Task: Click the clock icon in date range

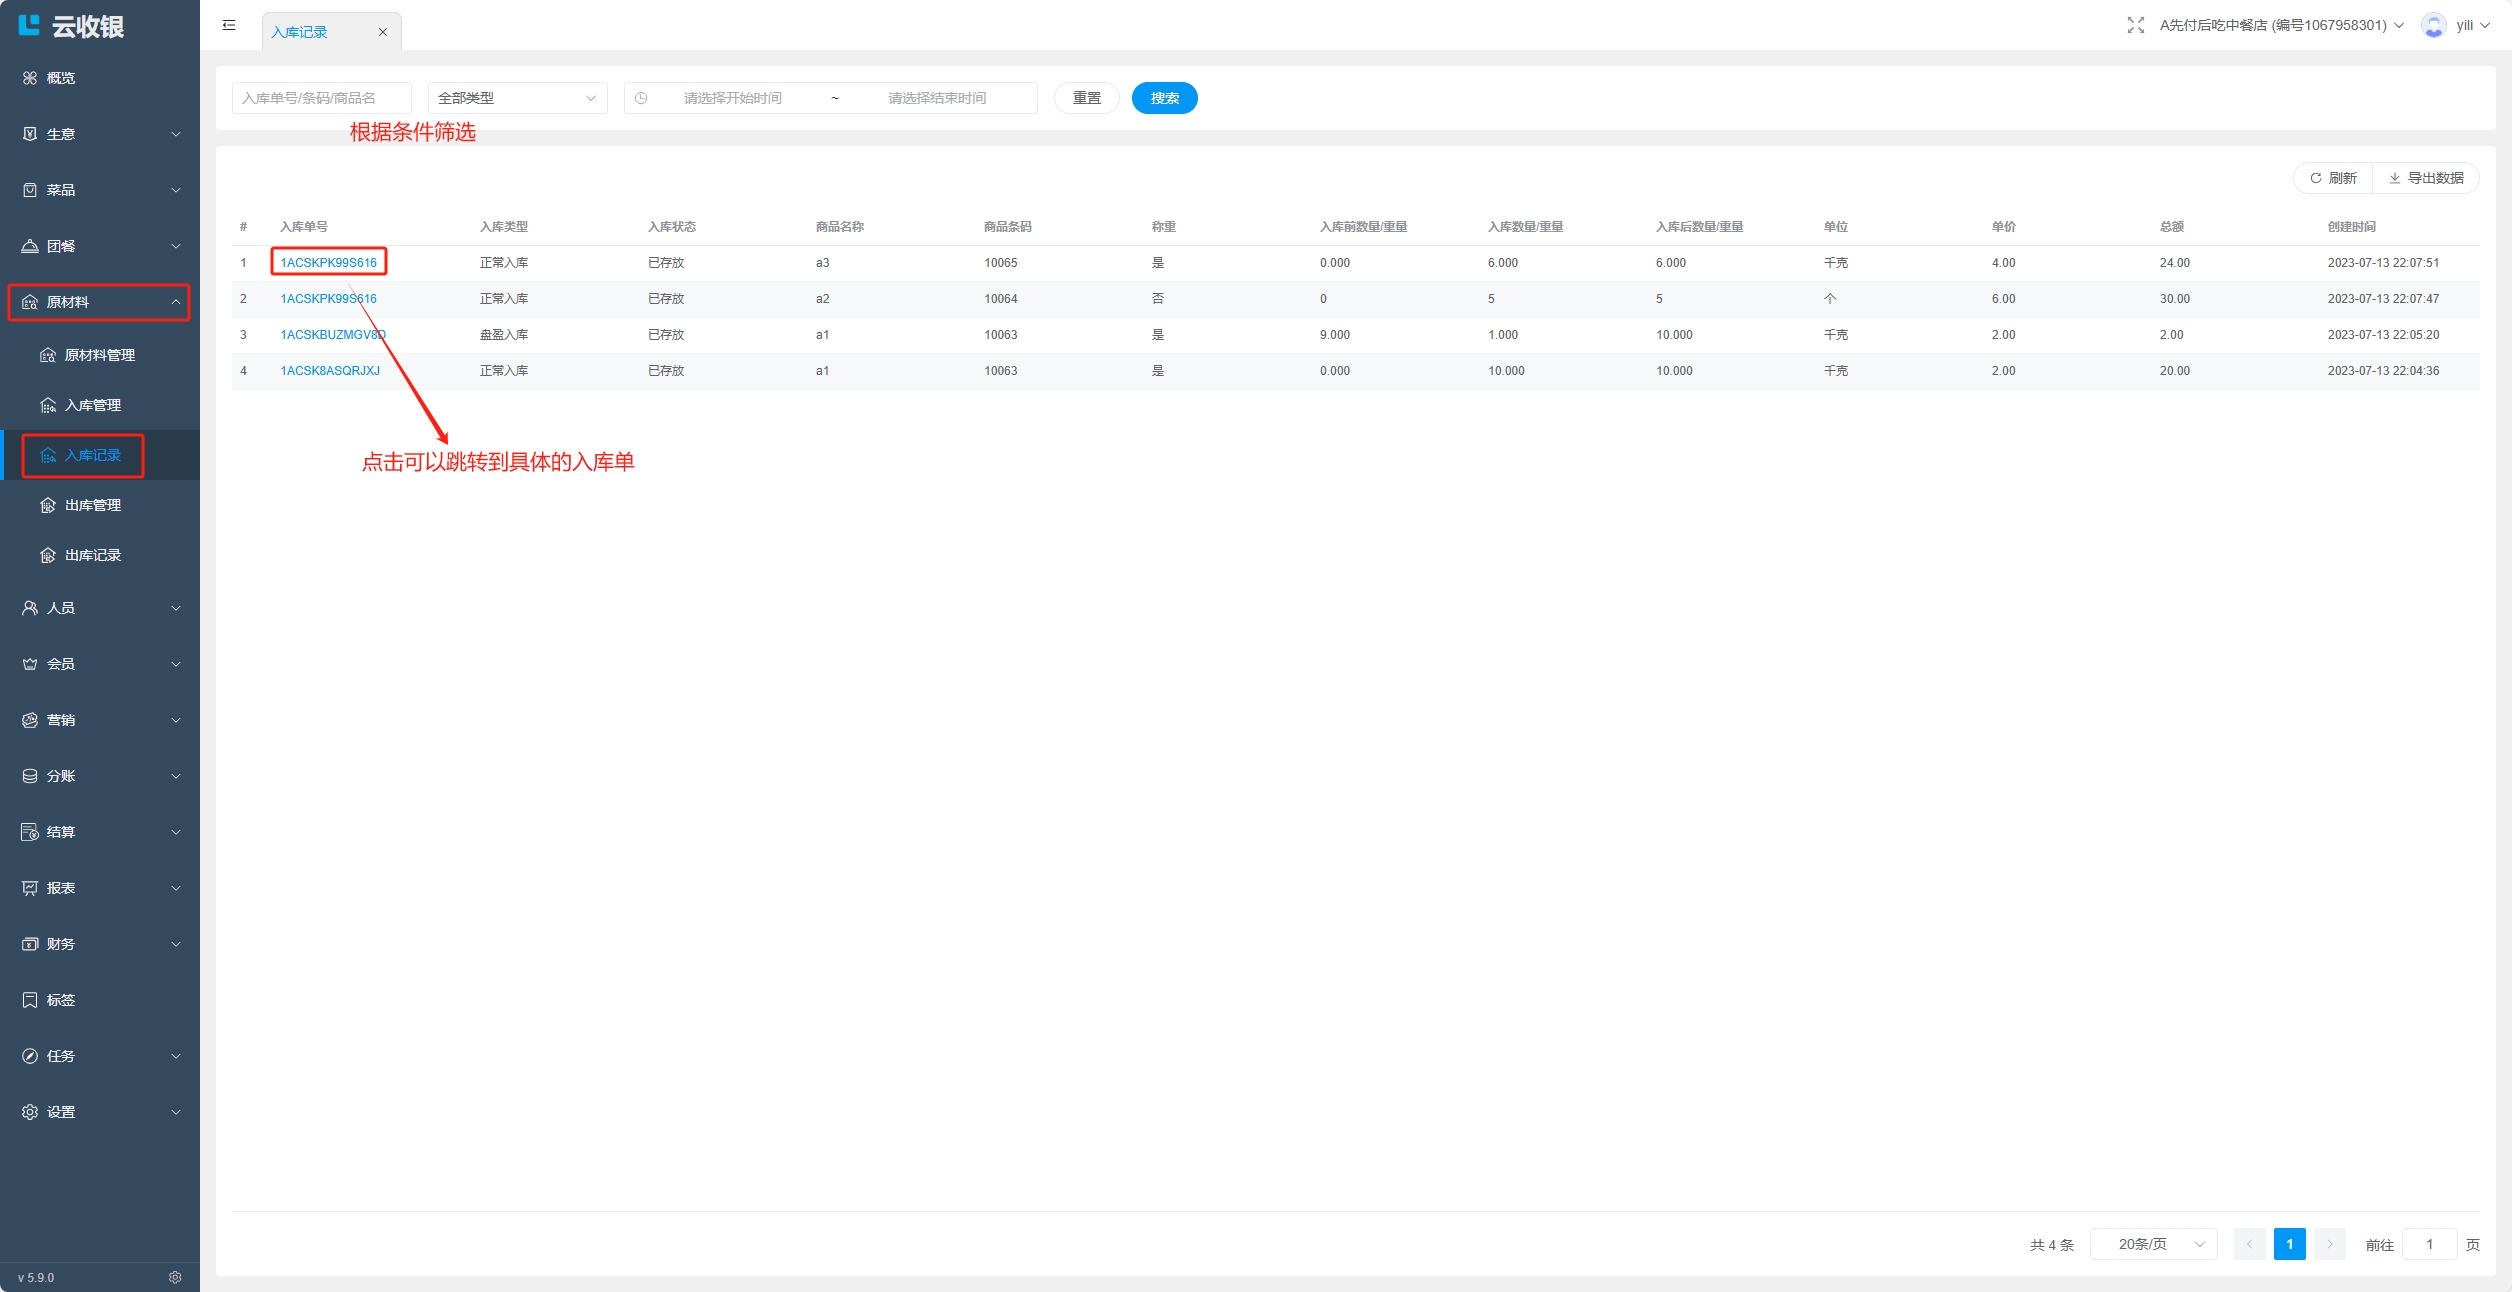Action: pyautogui.click(x=641, y=98)
